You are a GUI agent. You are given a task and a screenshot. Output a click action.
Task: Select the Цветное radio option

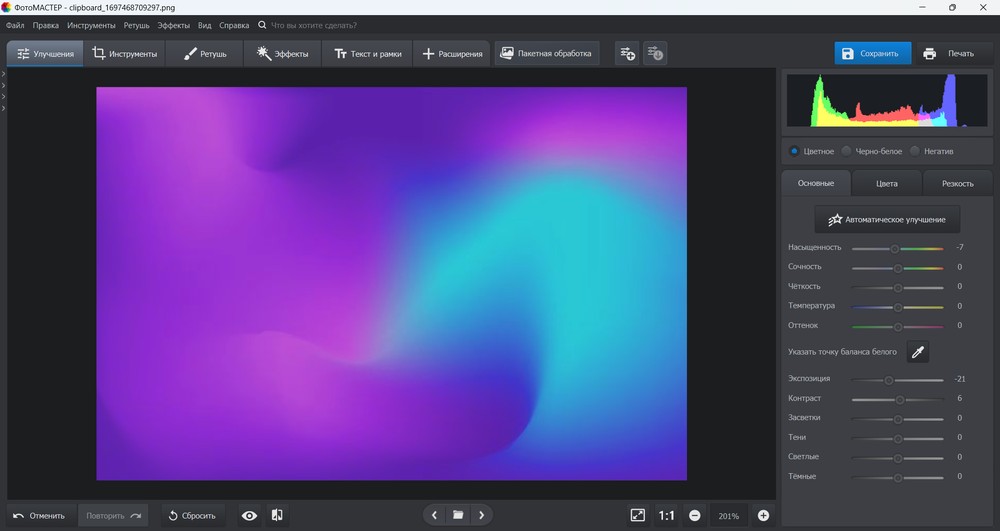(x=794, y=151)
